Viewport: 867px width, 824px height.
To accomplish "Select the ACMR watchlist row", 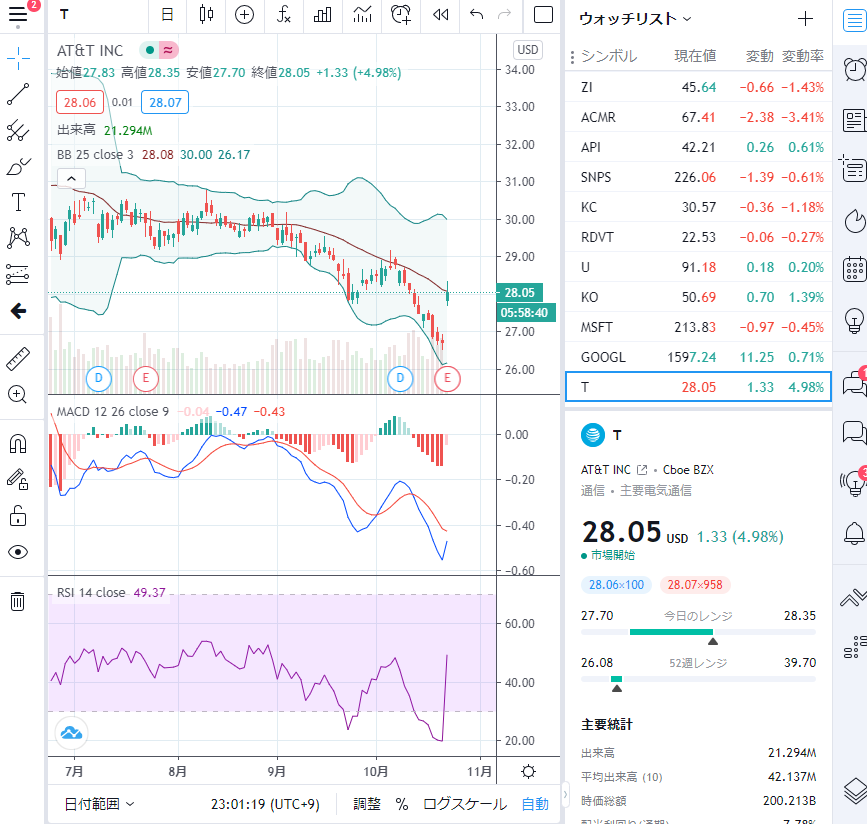I will point(698,117).
